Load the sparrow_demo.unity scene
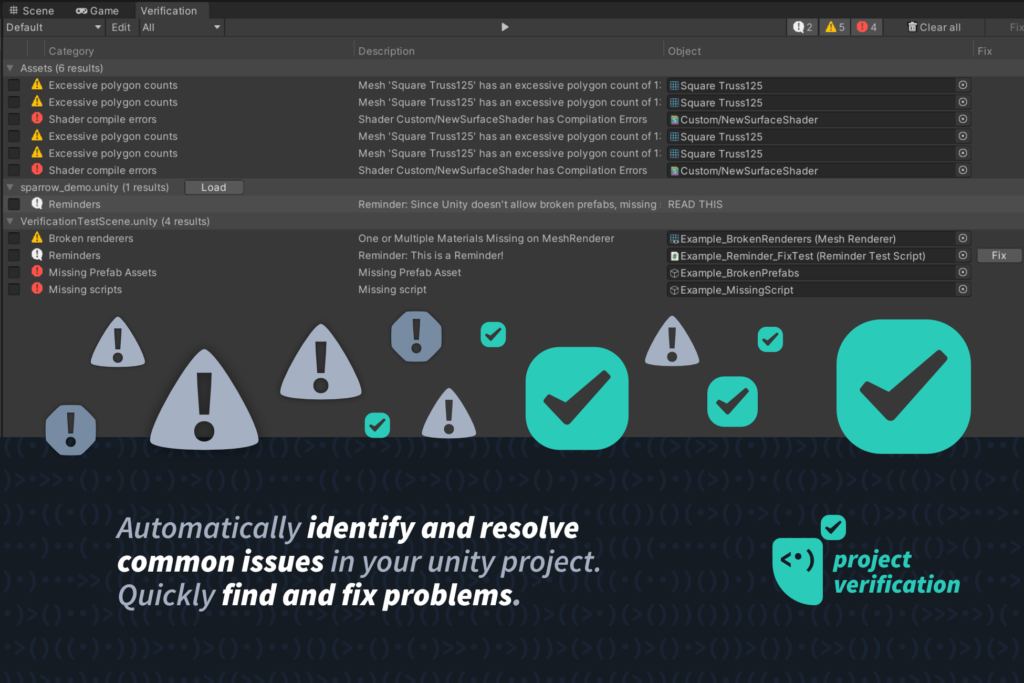Image resolution: width=1024 pixels, height=683 pixels. (214, 187)
